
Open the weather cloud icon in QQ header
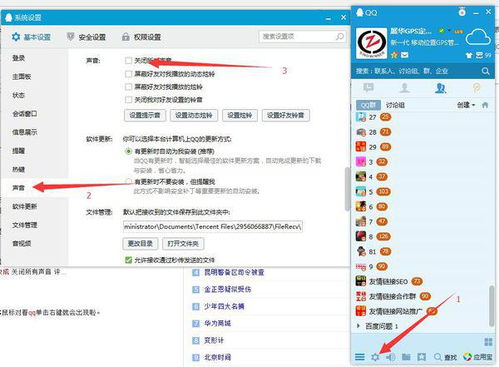pos(478,37)
